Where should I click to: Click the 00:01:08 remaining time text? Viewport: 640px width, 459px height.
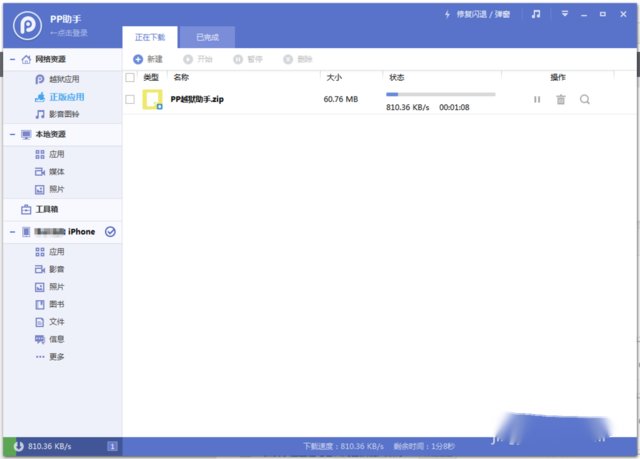(454, 108)
